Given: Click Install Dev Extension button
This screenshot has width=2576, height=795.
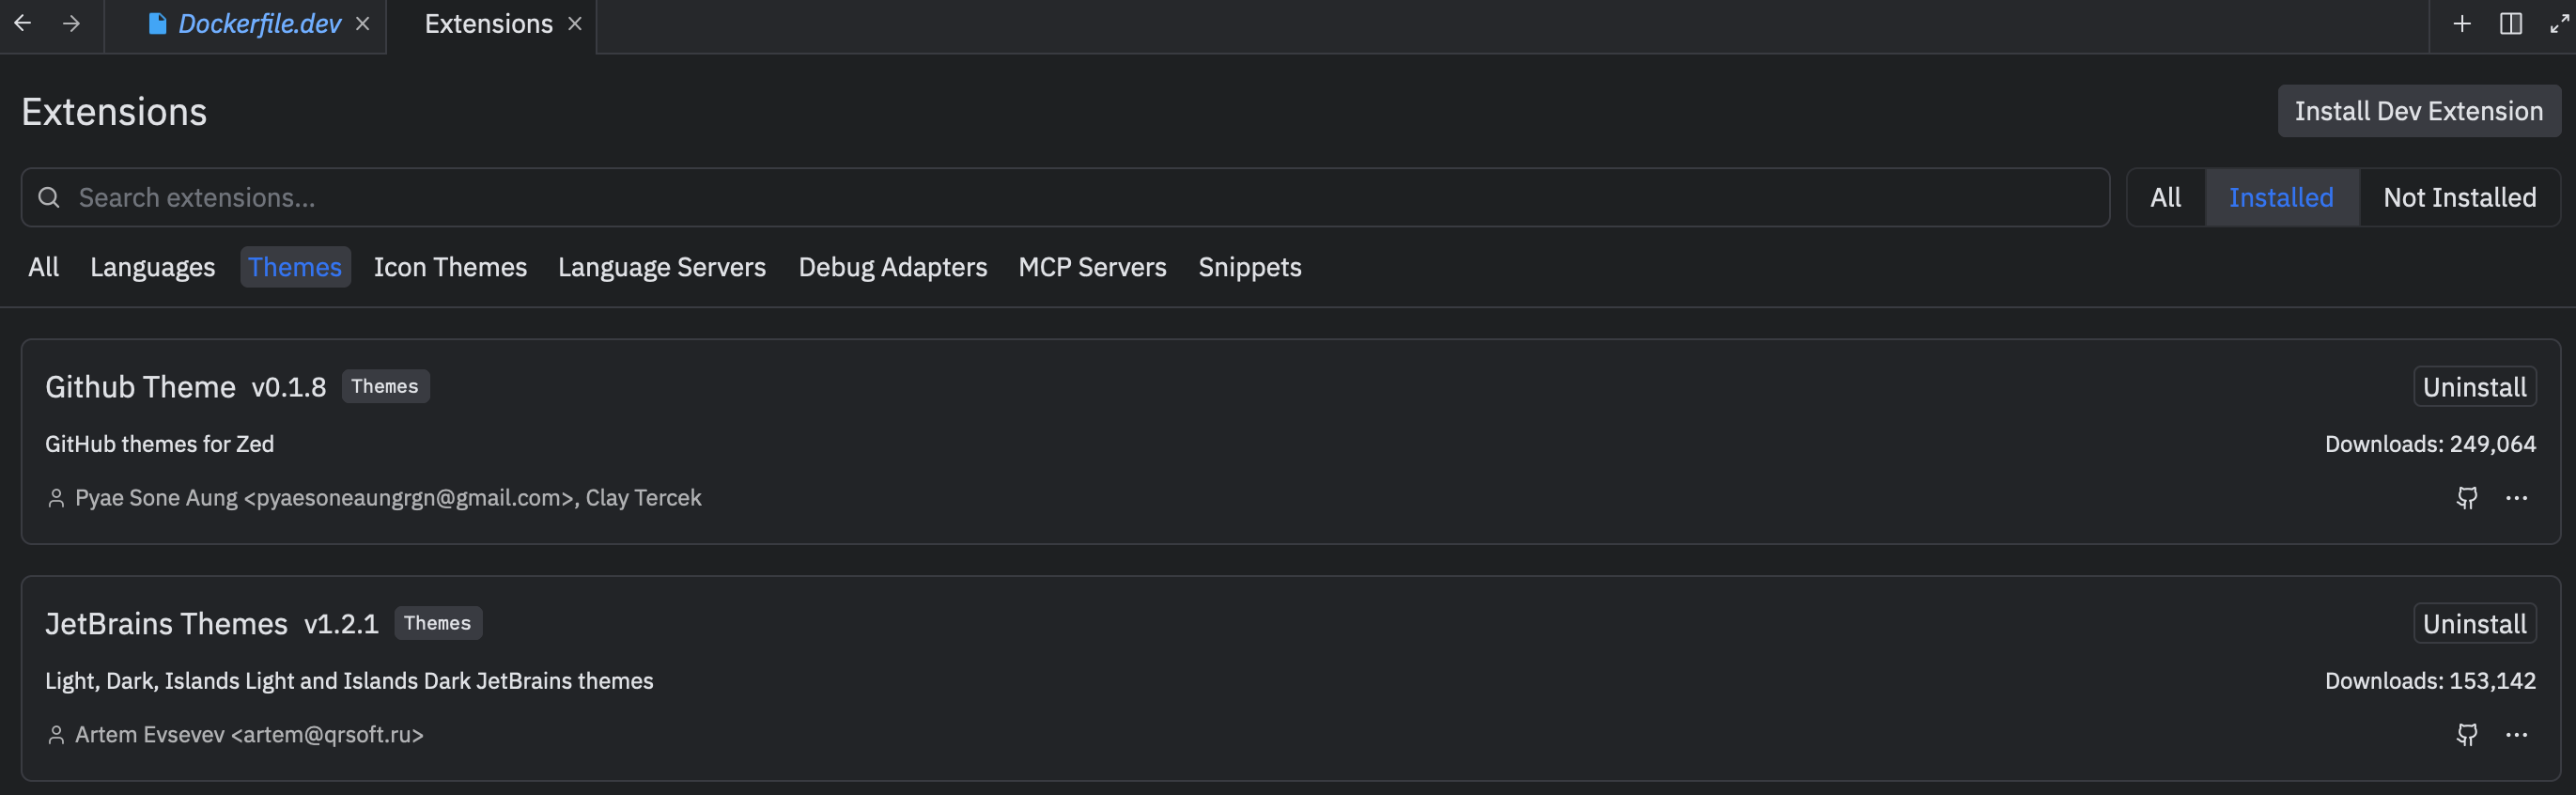Looking at the screenshot, I should (2418, 111).
